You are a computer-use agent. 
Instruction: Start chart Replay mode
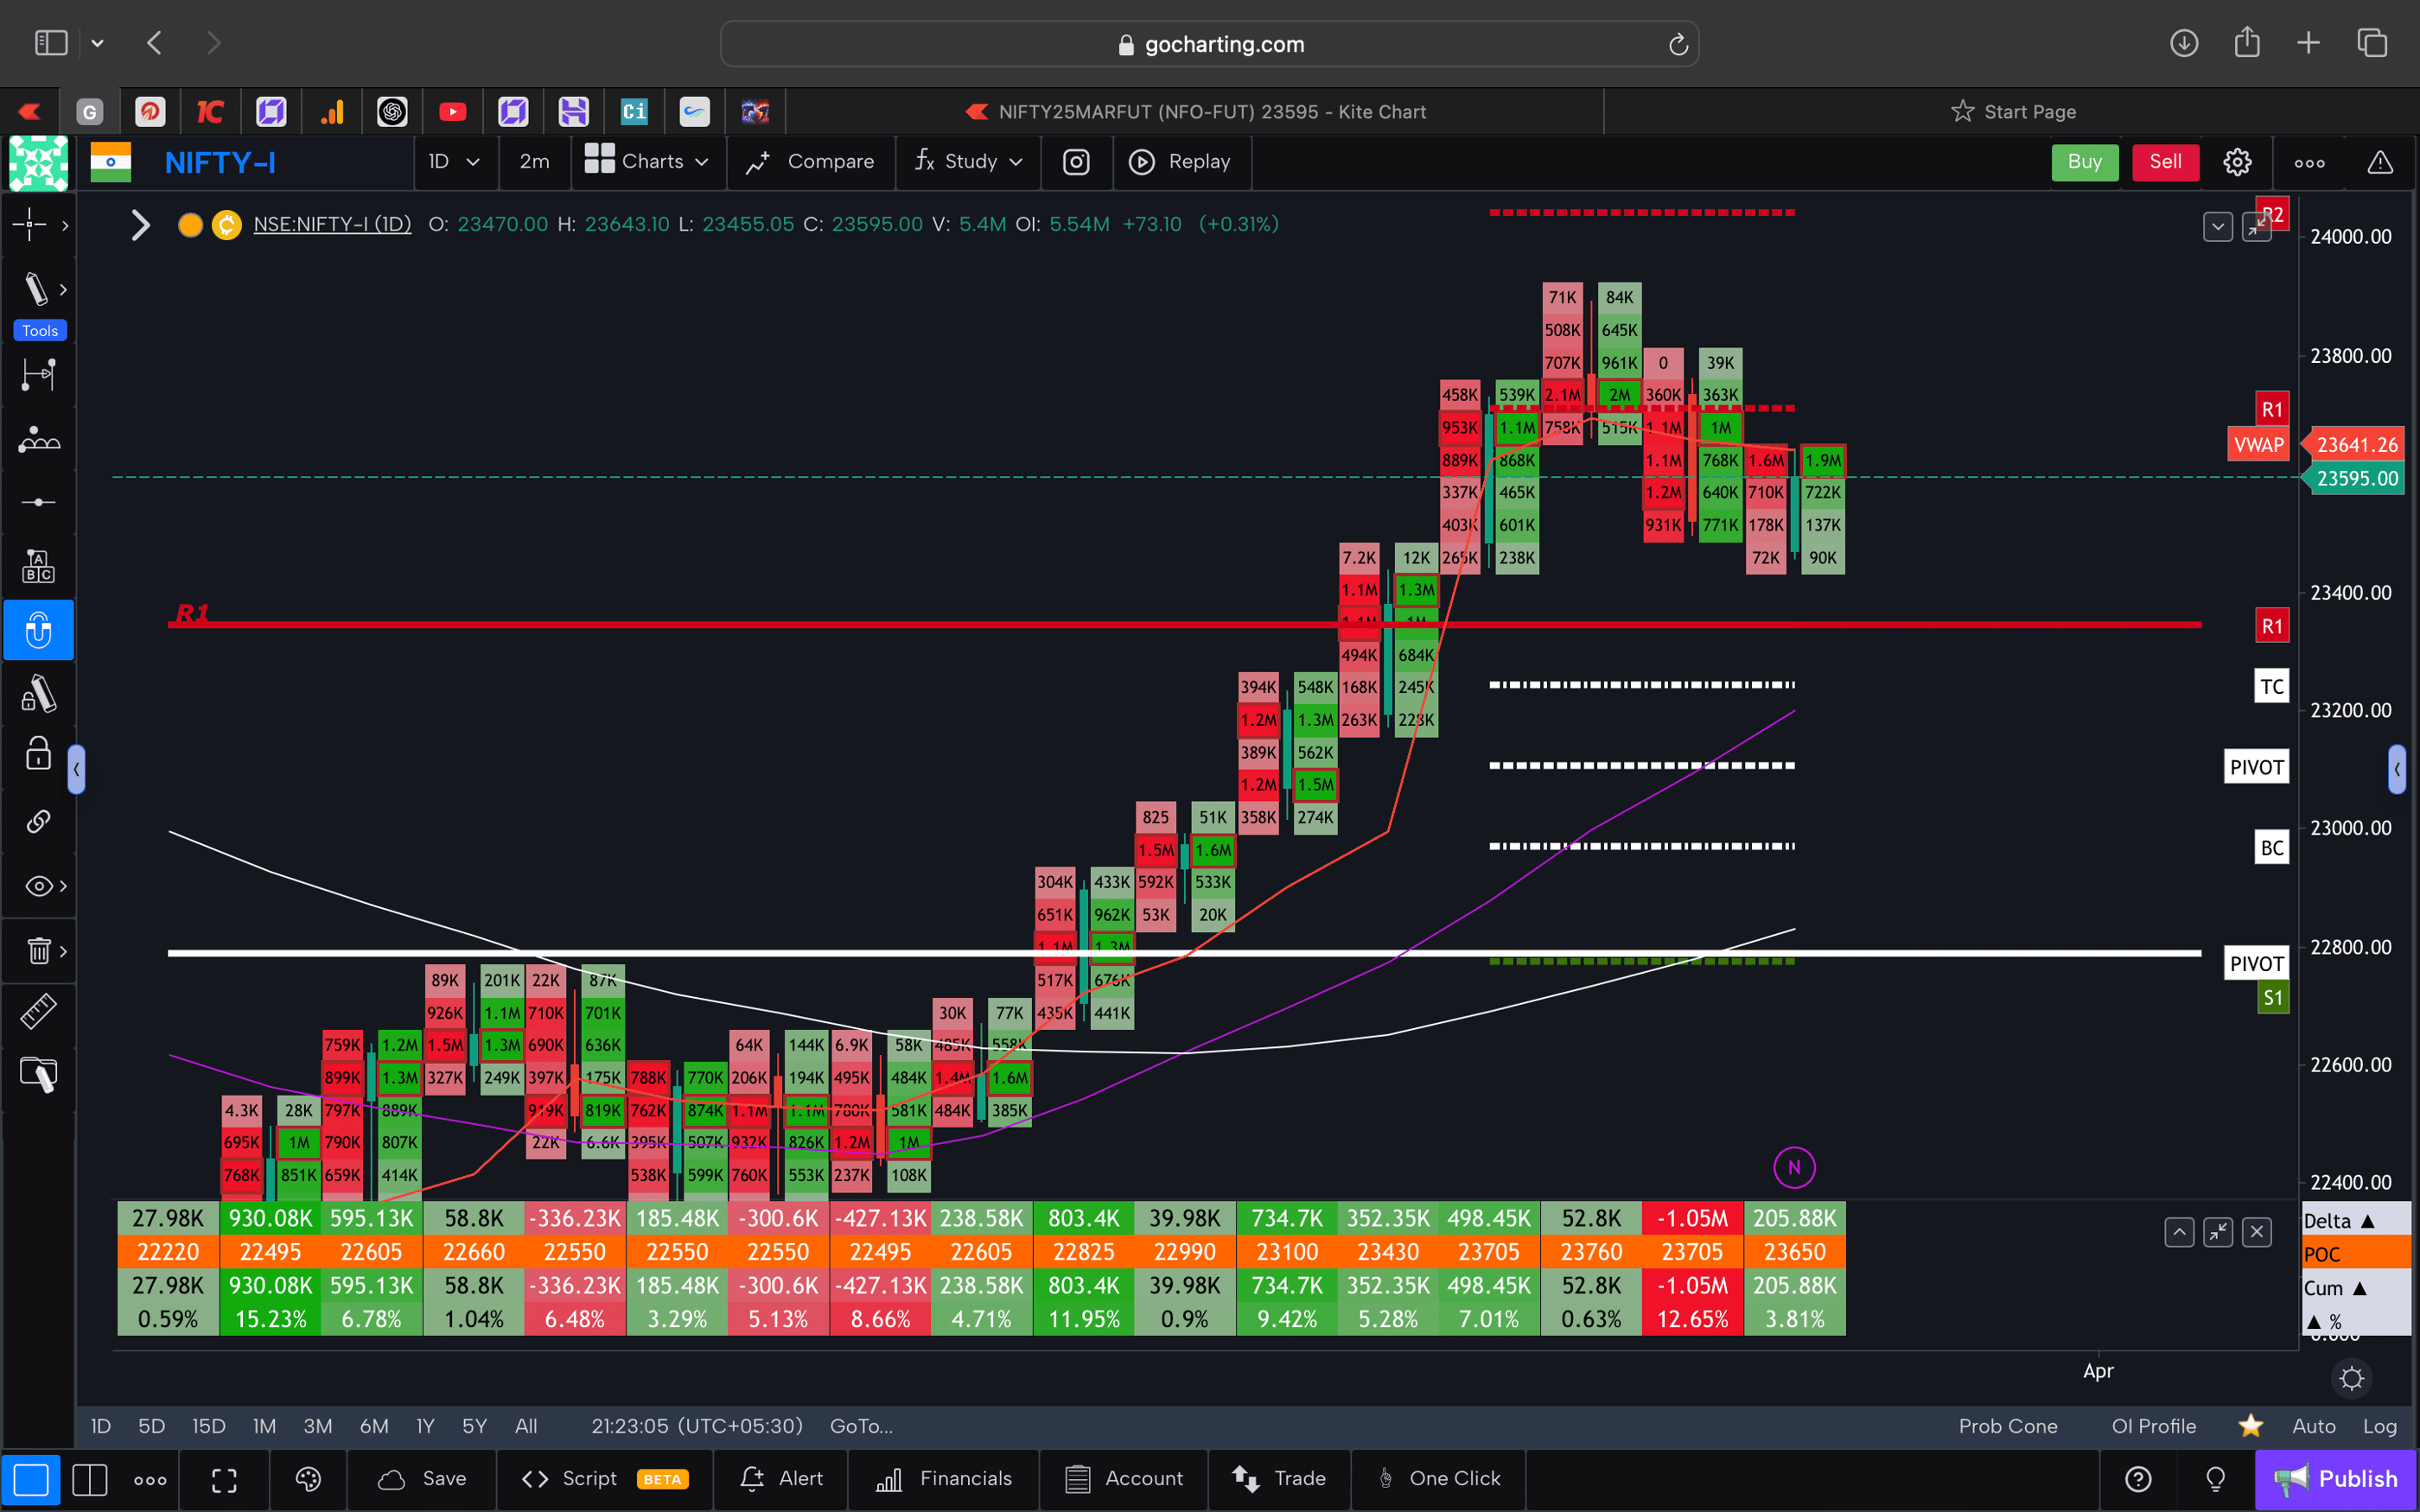[x=1182, y=161]
